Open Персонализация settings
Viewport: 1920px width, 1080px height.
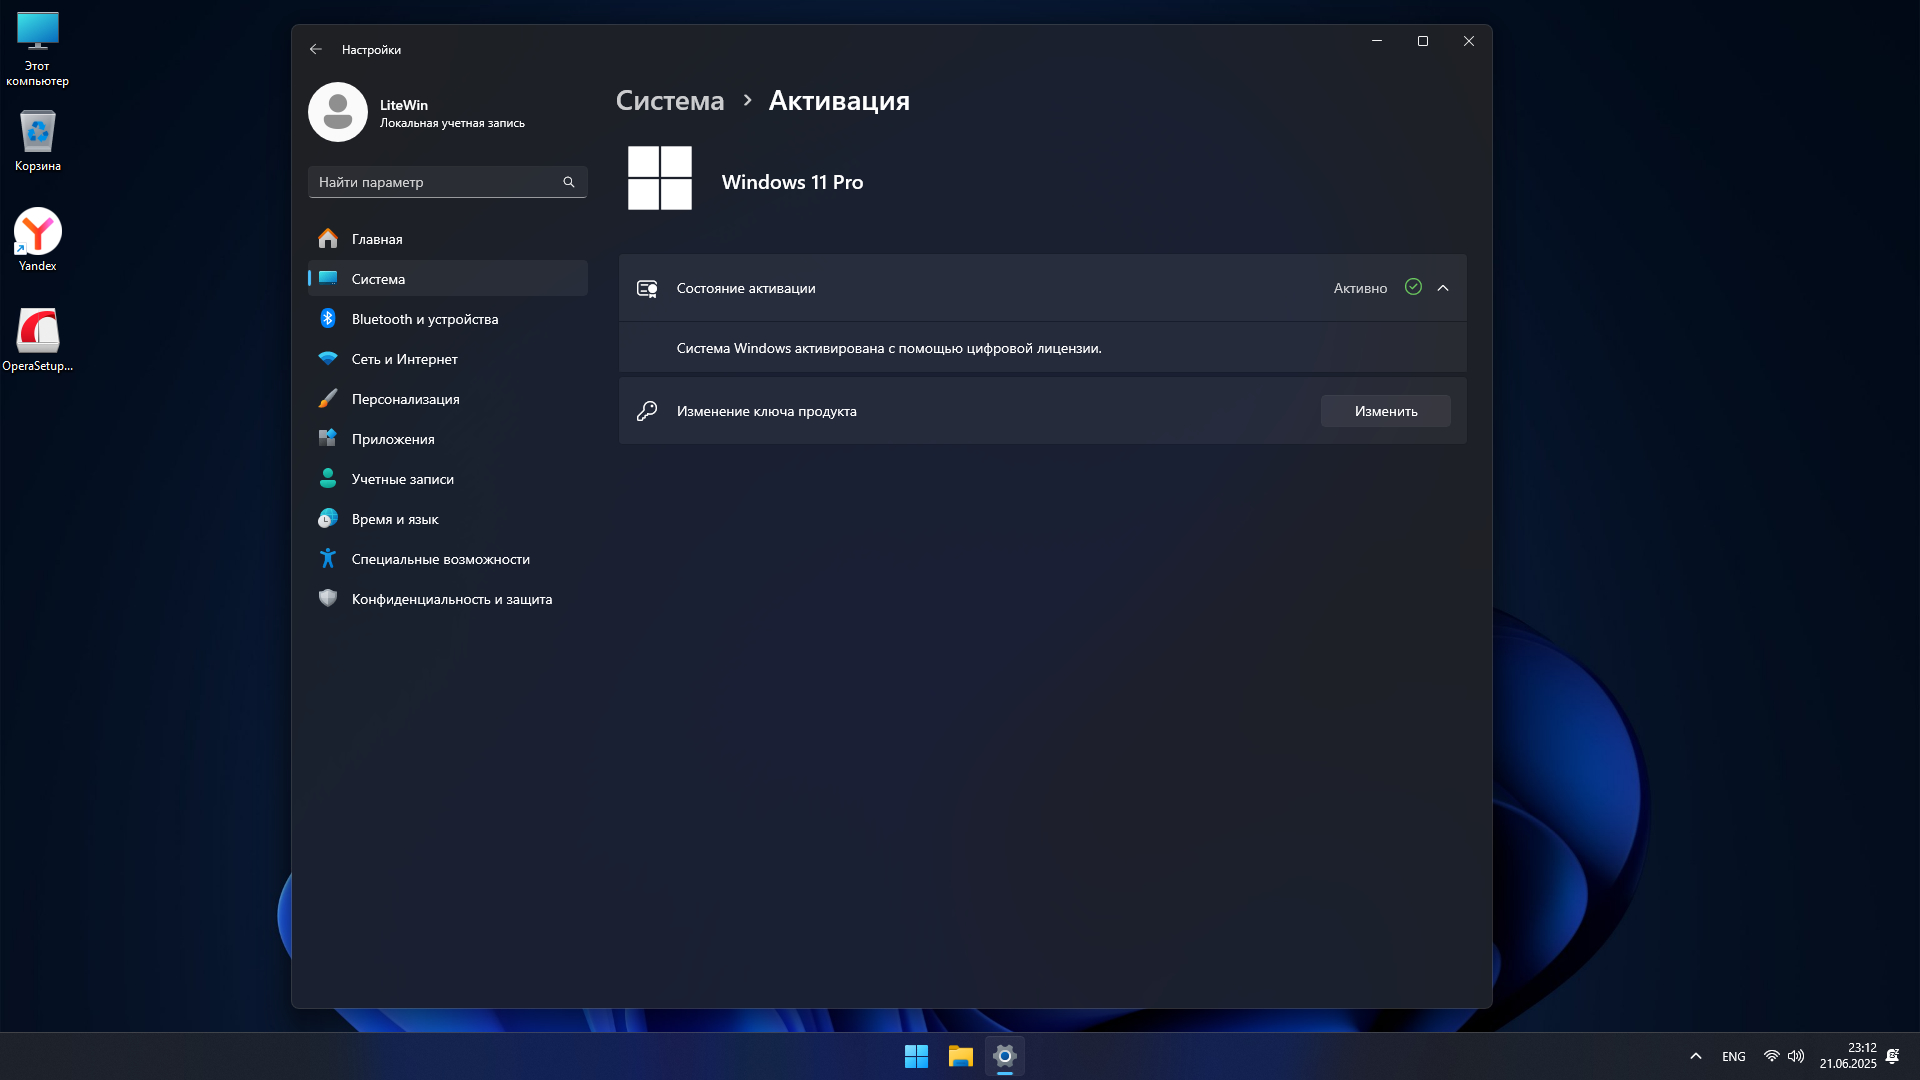(405, 399)
